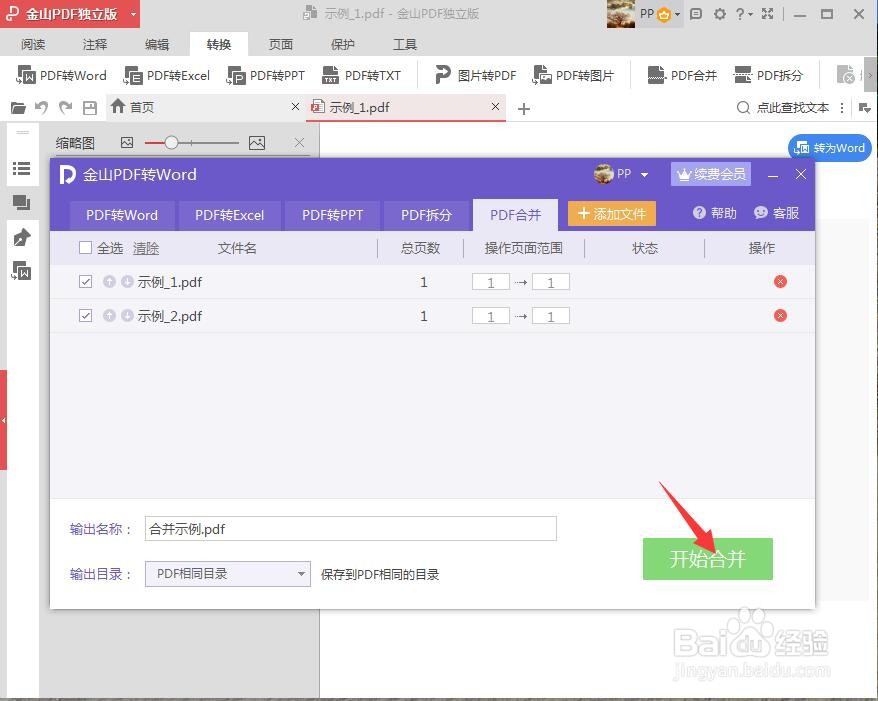The image size is (878, 701).
Task: Expand the PP account dropdown in dialog
Action: click(x=645, y=175)
